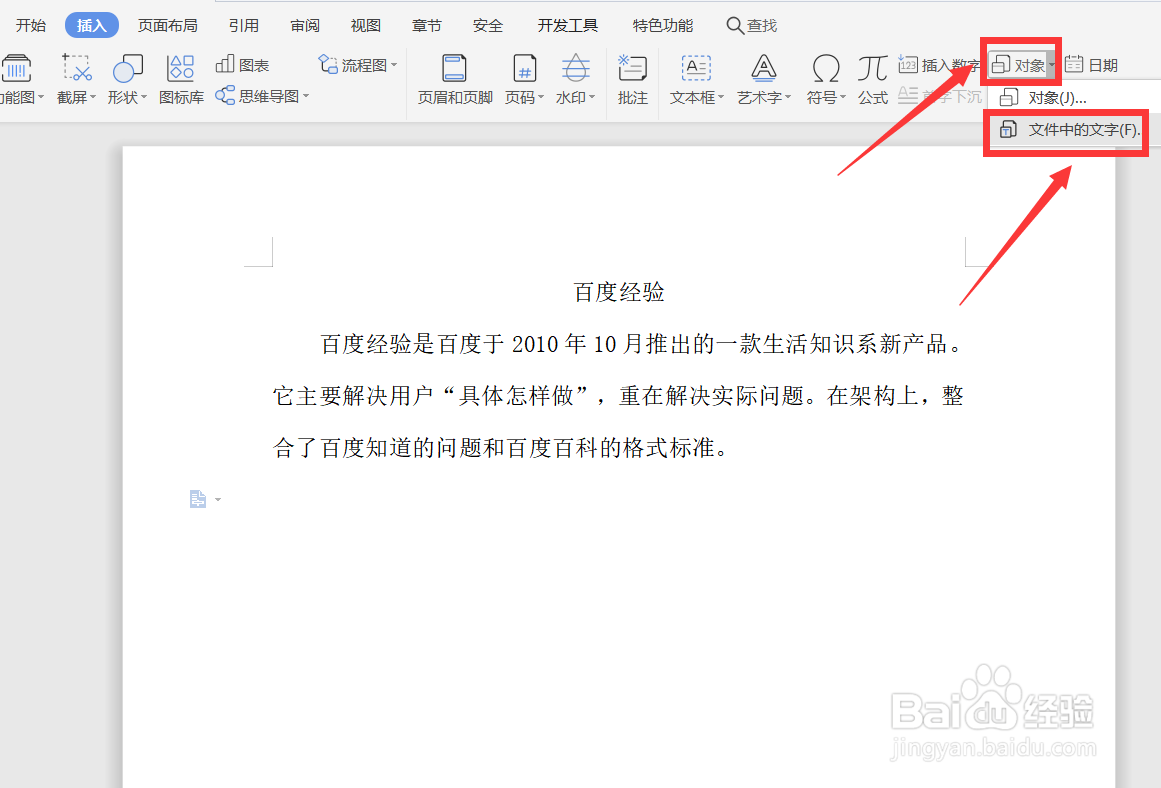Select the 图标库 icon library
Viewport: 1161px width, 788px height.
(181, 79)
